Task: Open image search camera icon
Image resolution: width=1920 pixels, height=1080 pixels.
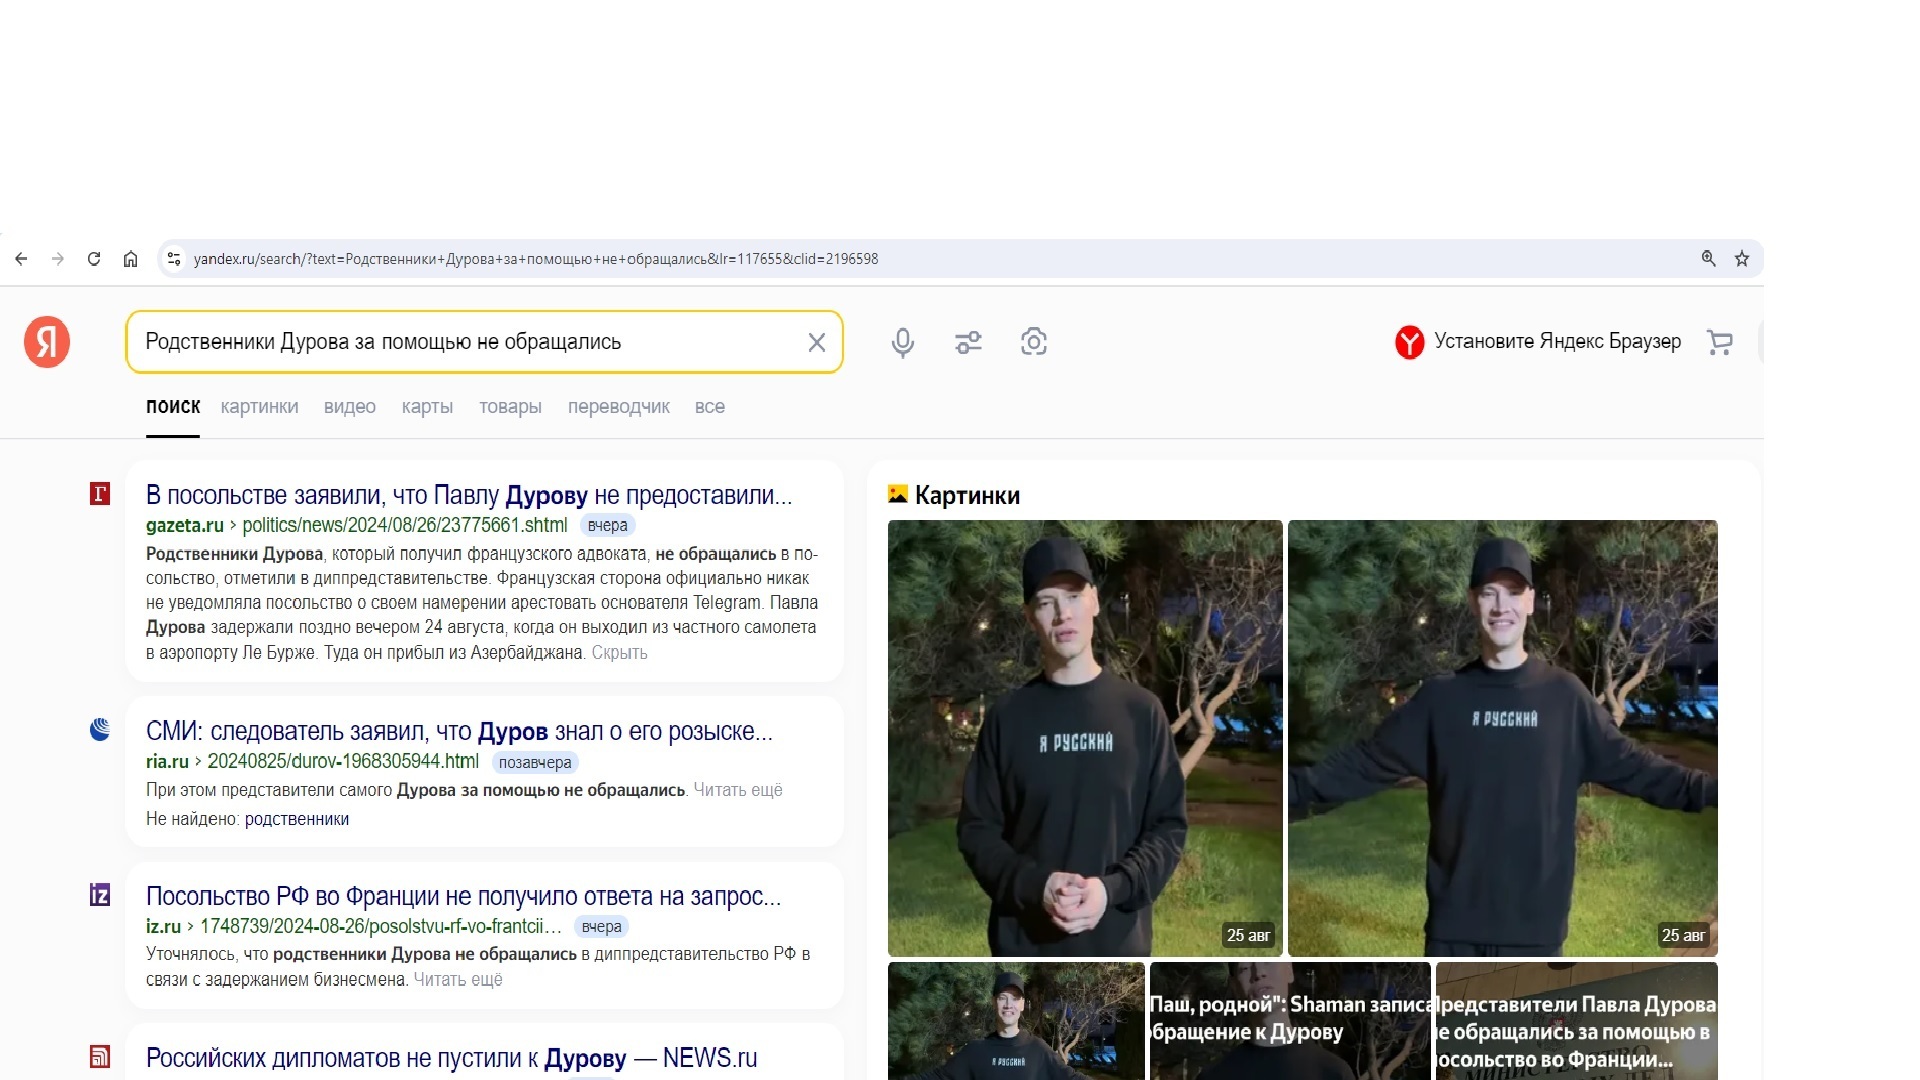Action: [x=1033, y=342]
